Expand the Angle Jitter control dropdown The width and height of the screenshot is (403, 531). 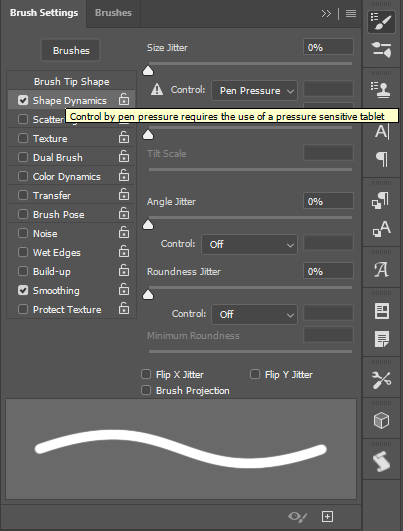click(250, 245)
